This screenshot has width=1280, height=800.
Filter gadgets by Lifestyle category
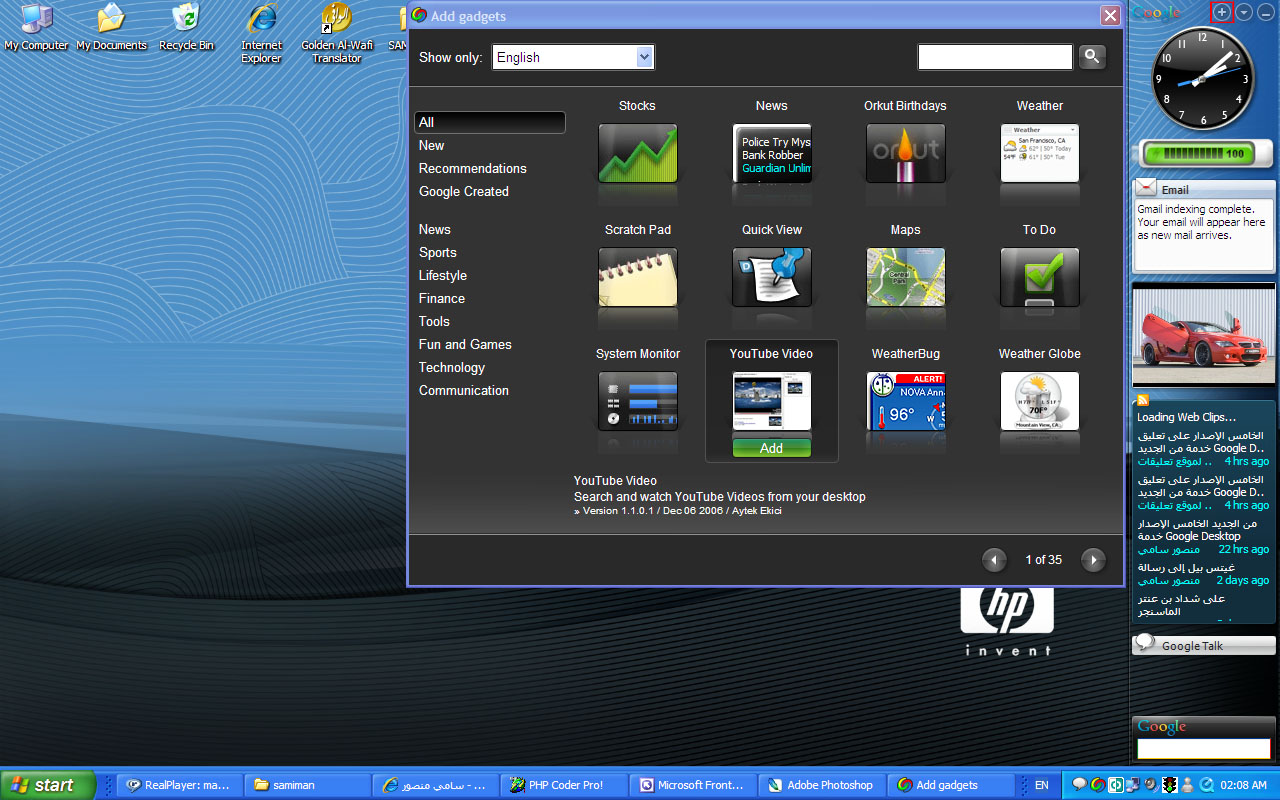click(443, 275)
